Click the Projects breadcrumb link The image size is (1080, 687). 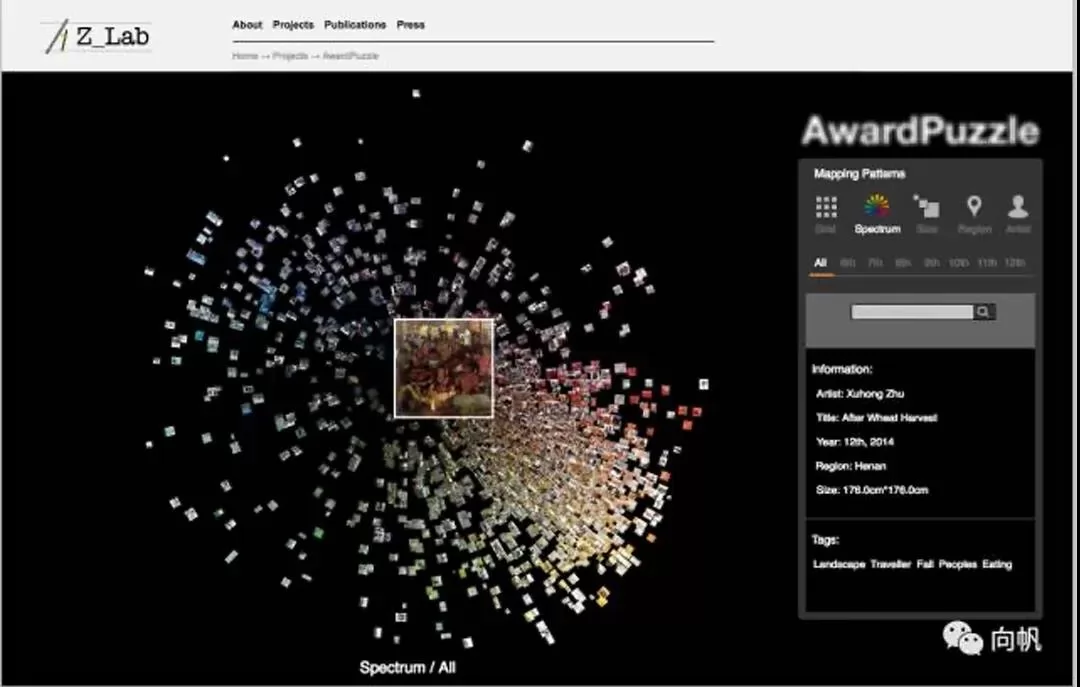point(290,56)
